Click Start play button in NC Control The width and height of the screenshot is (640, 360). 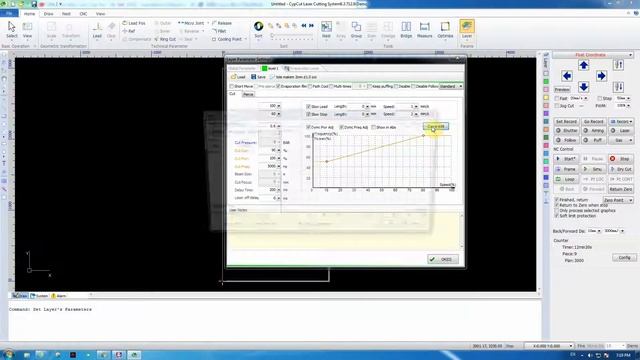(x=566, y=159)
